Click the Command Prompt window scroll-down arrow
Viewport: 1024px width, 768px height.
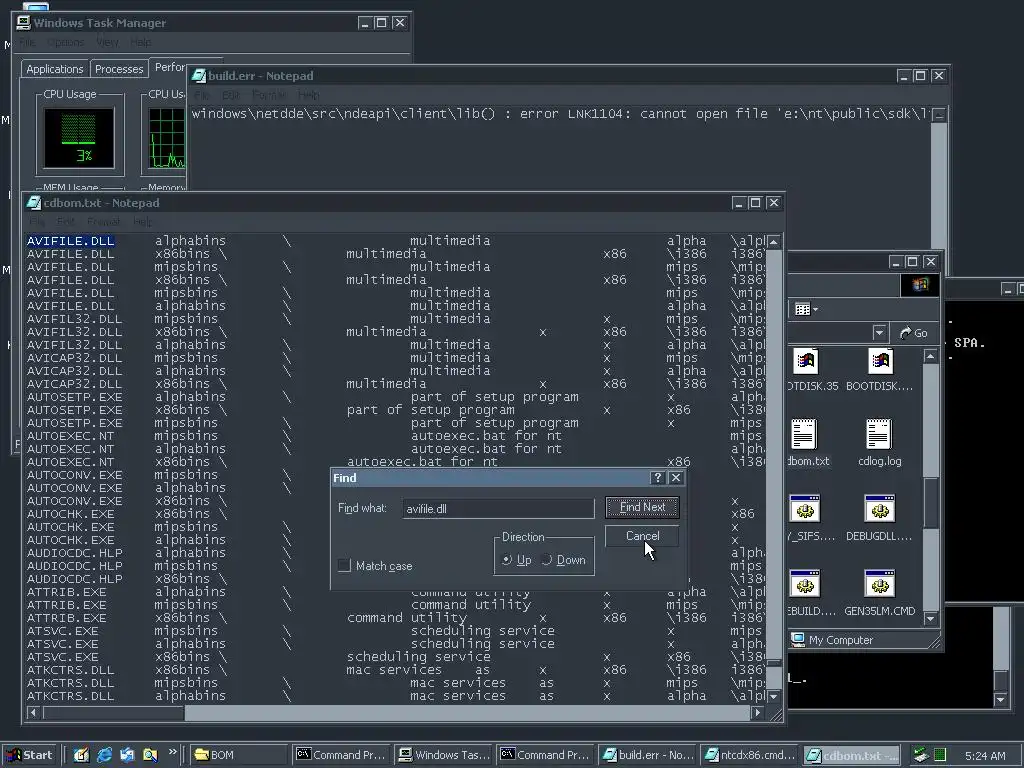tap(1000, 699)
